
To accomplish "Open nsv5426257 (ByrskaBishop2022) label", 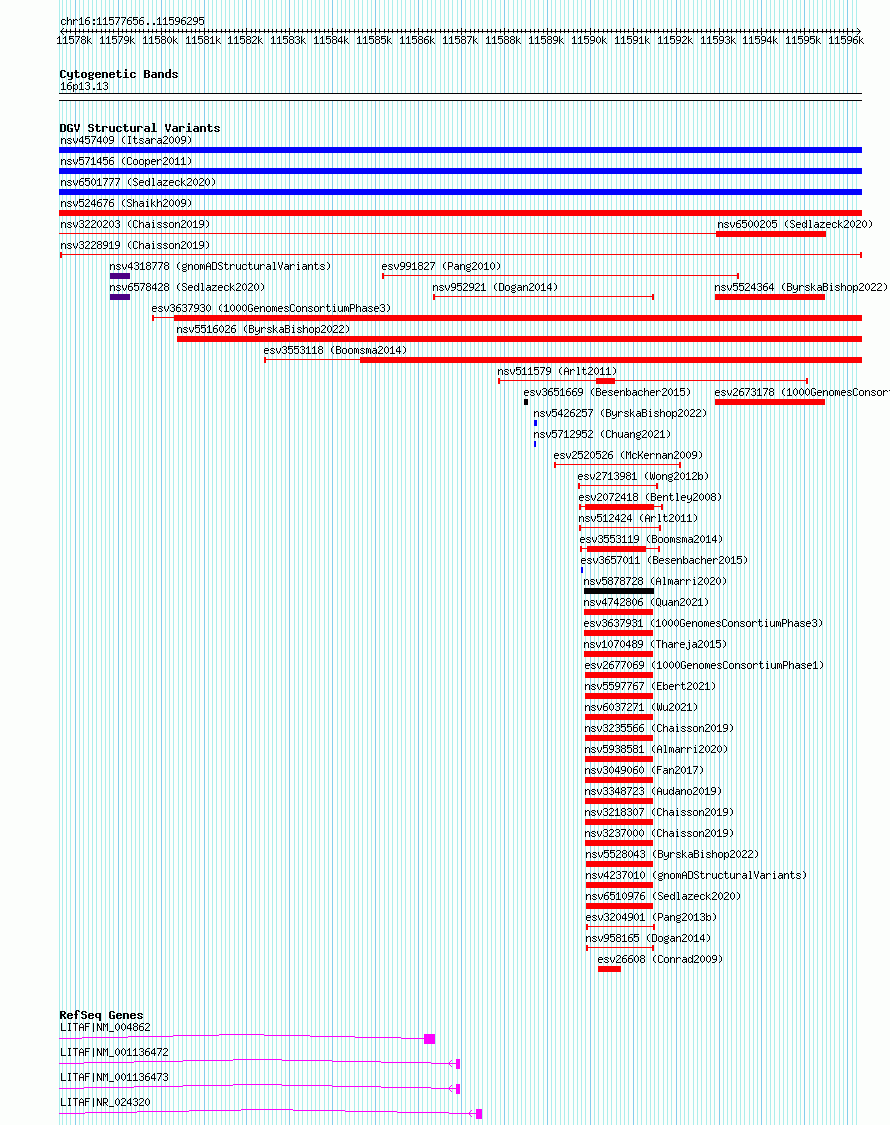I will point(620,413).
